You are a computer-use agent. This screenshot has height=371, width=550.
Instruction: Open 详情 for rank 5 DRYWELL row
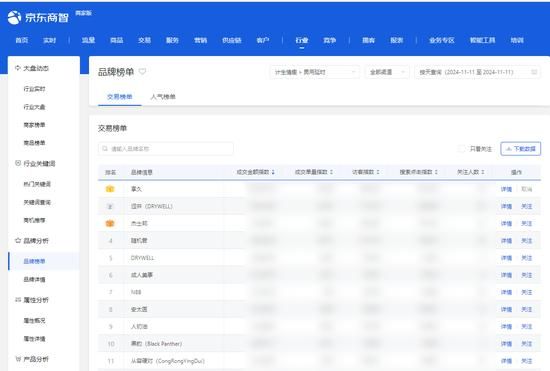tap(506, 258)
